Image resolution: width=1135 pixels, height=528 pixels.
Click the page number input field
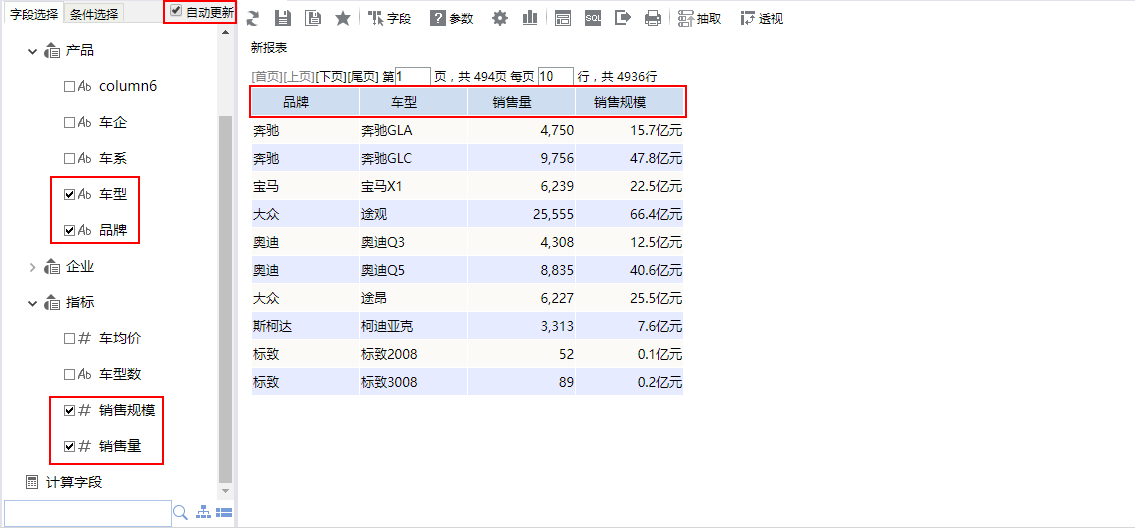coord(413,76)
